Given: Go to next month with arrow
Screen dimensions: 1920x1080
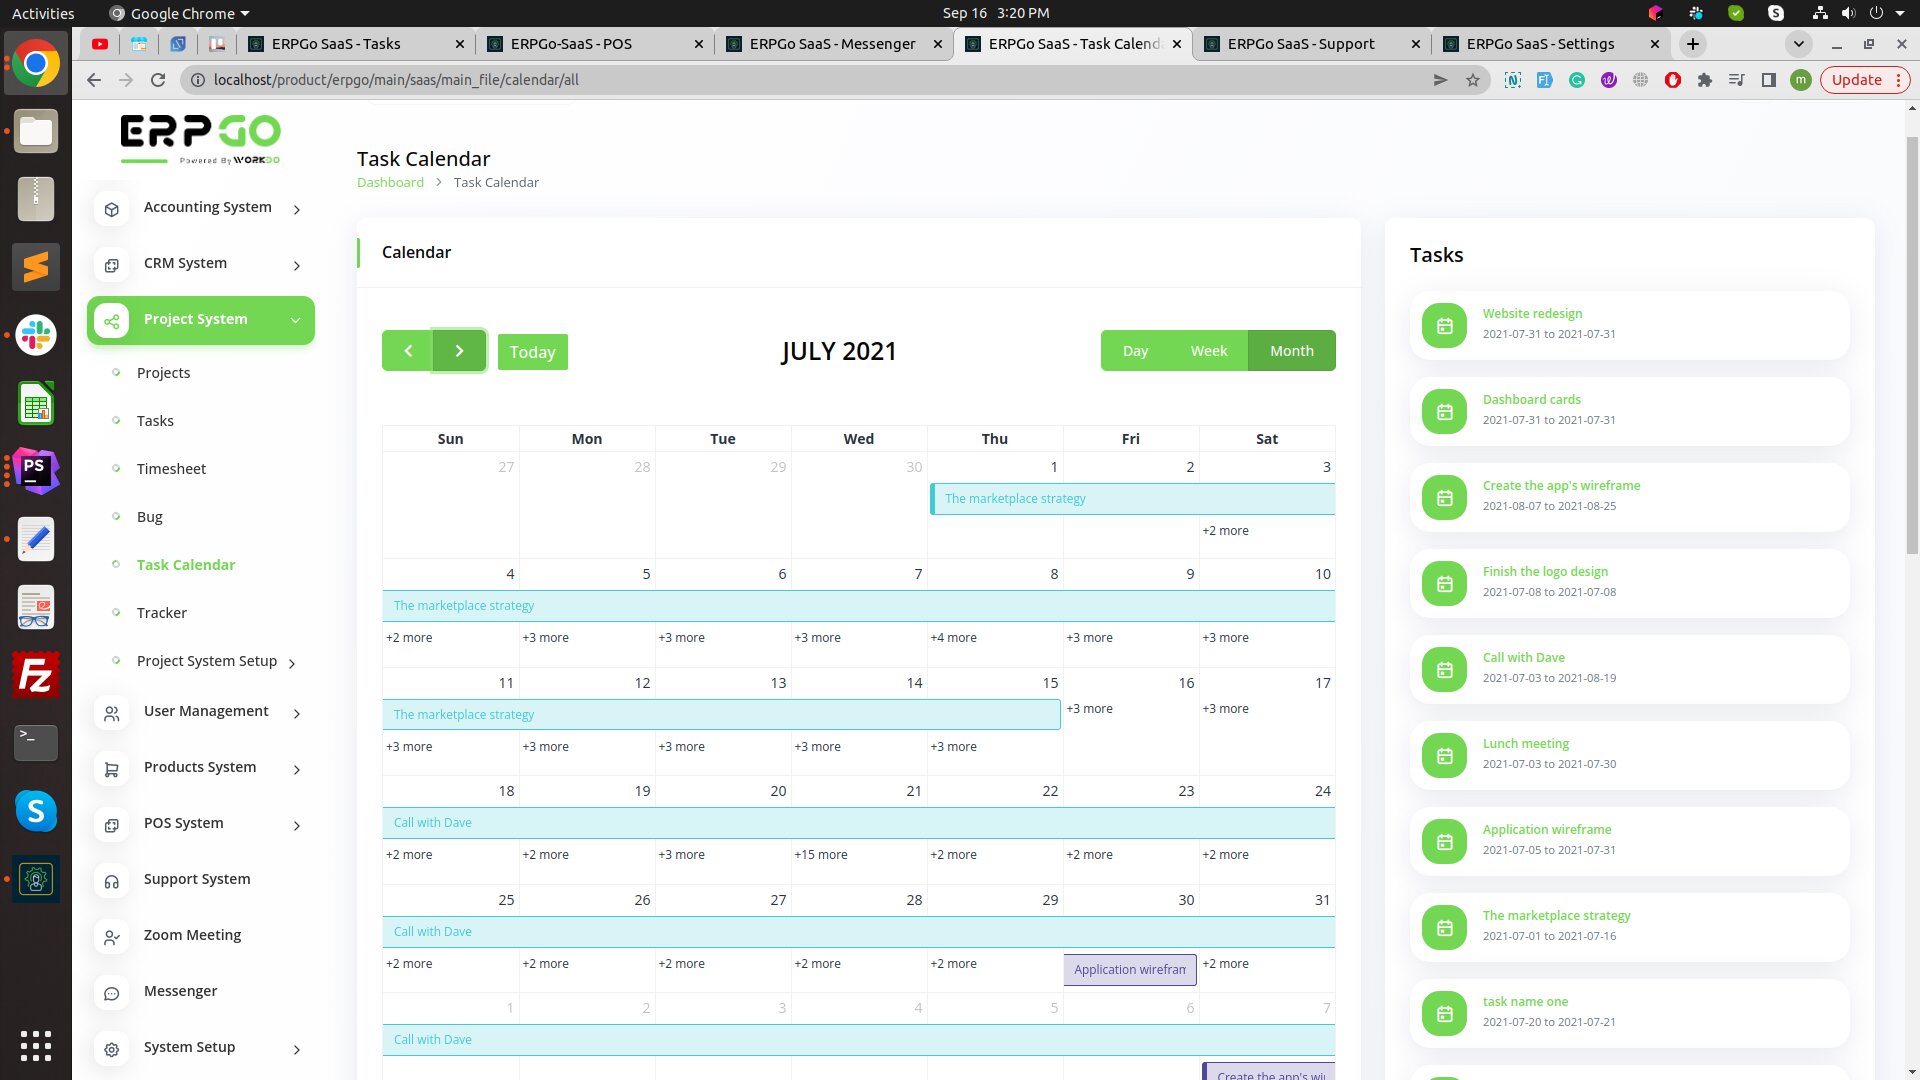Looking at the screenshot, I should [459, 351].
